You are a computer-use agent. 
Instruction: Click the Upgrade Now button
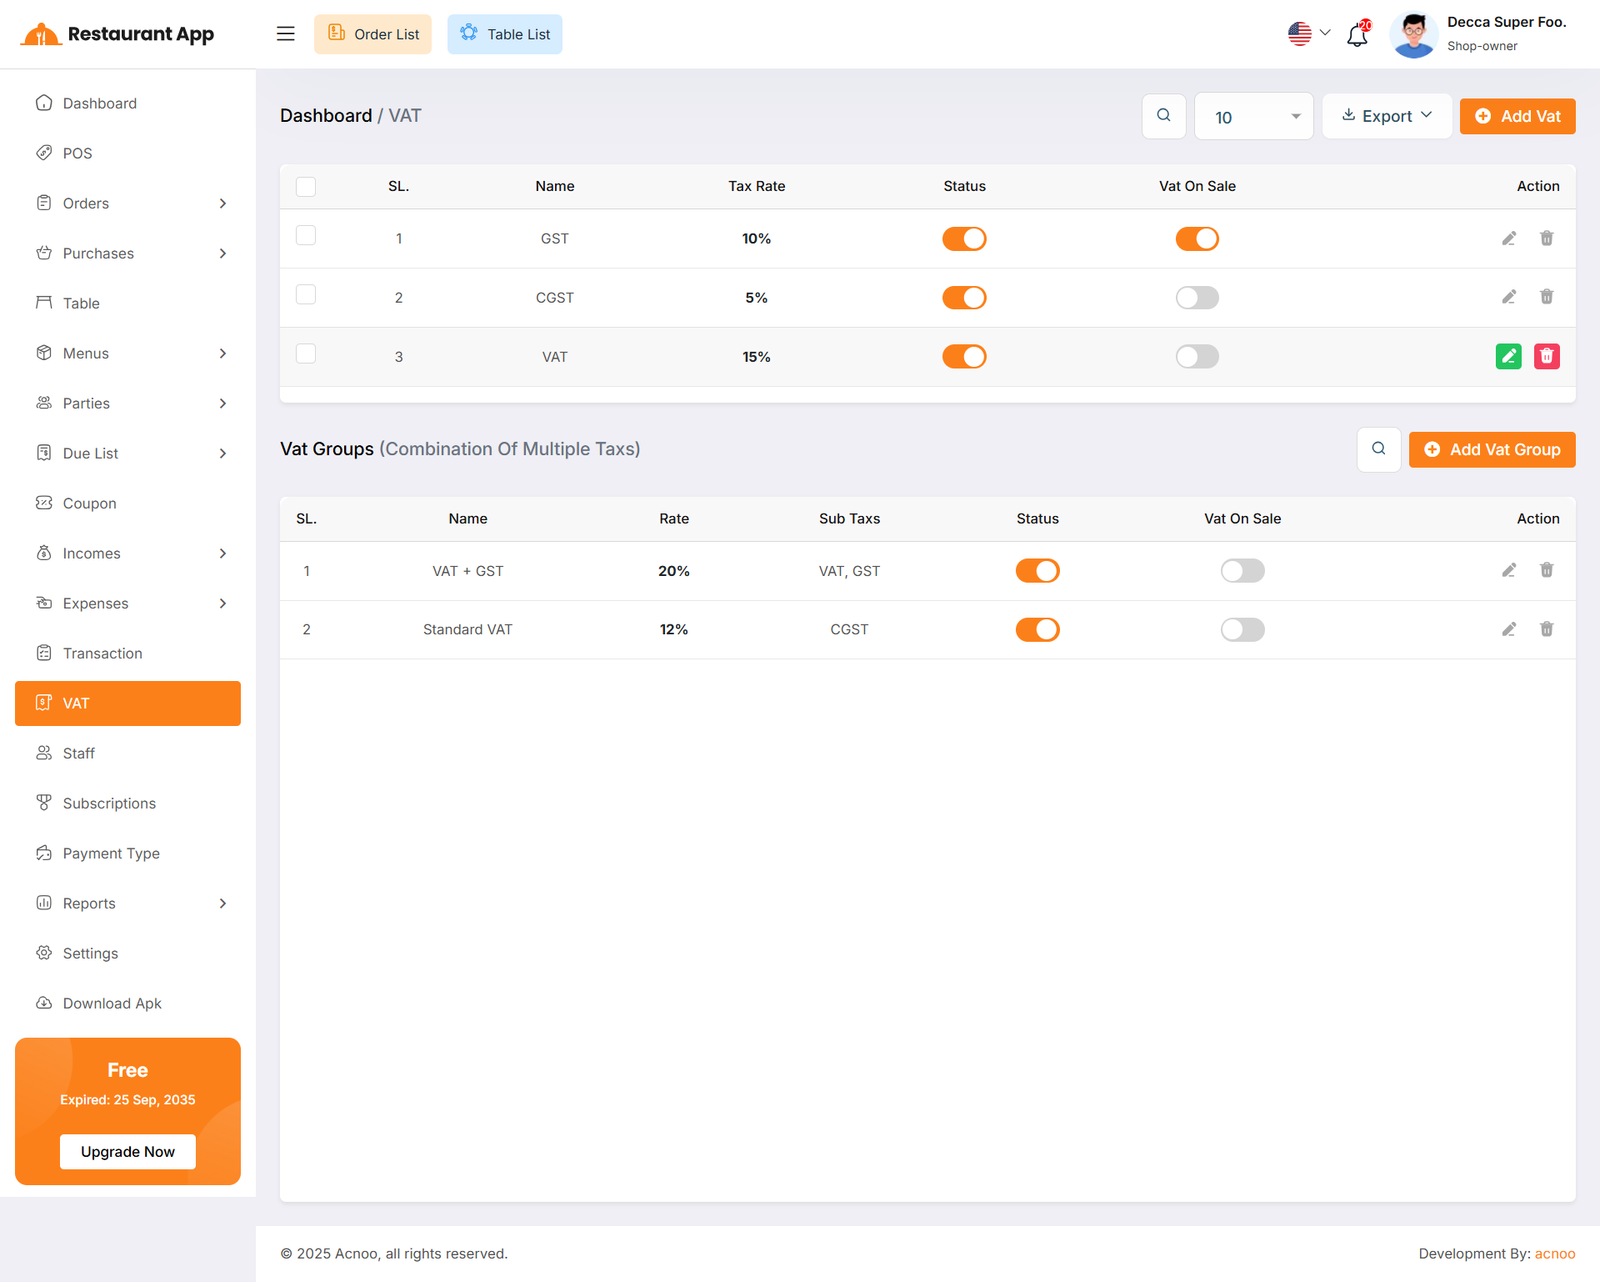tap(128, 1151)
